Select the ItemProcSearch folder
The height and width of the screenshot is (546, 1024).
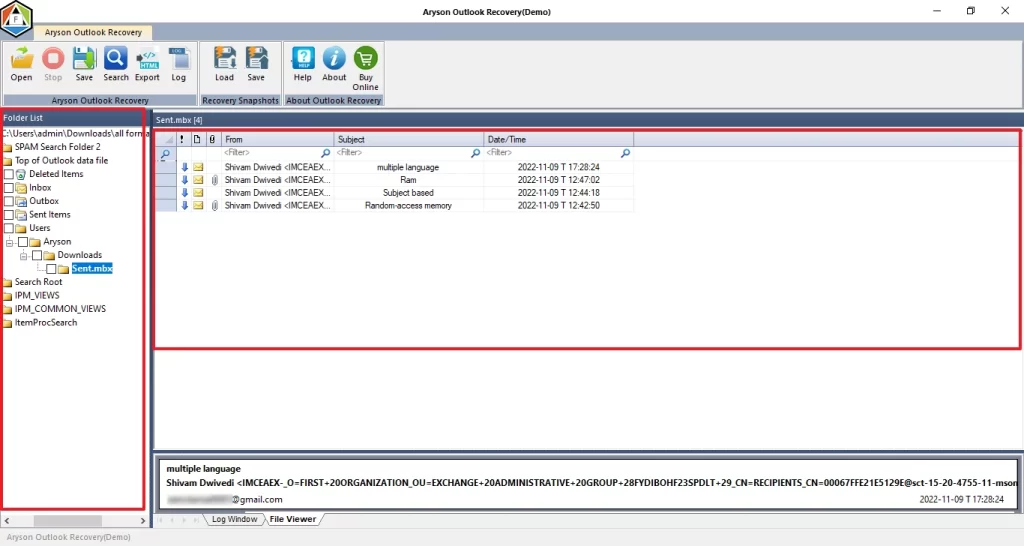(x=46, y=323)
